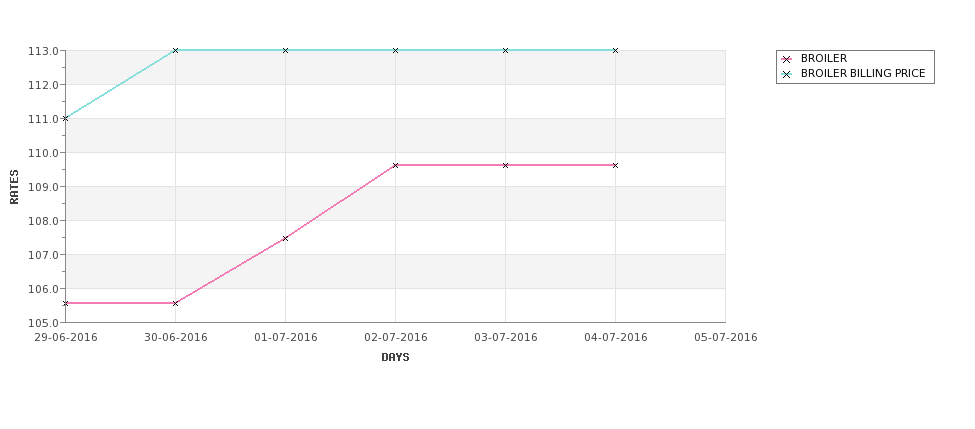
Task: Click BROILER marker on 01-07-2016
Action: (x=285, y=238)
